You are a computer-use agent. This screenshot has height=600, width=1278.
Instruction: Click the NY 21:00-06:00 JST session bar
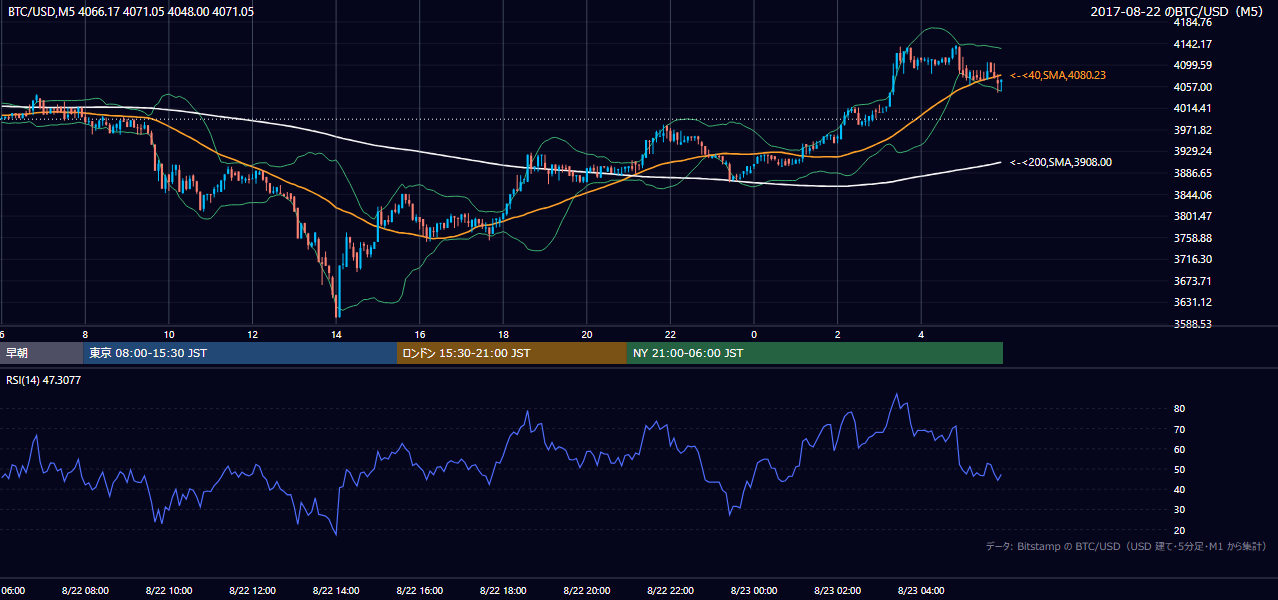tap(815, 353)
